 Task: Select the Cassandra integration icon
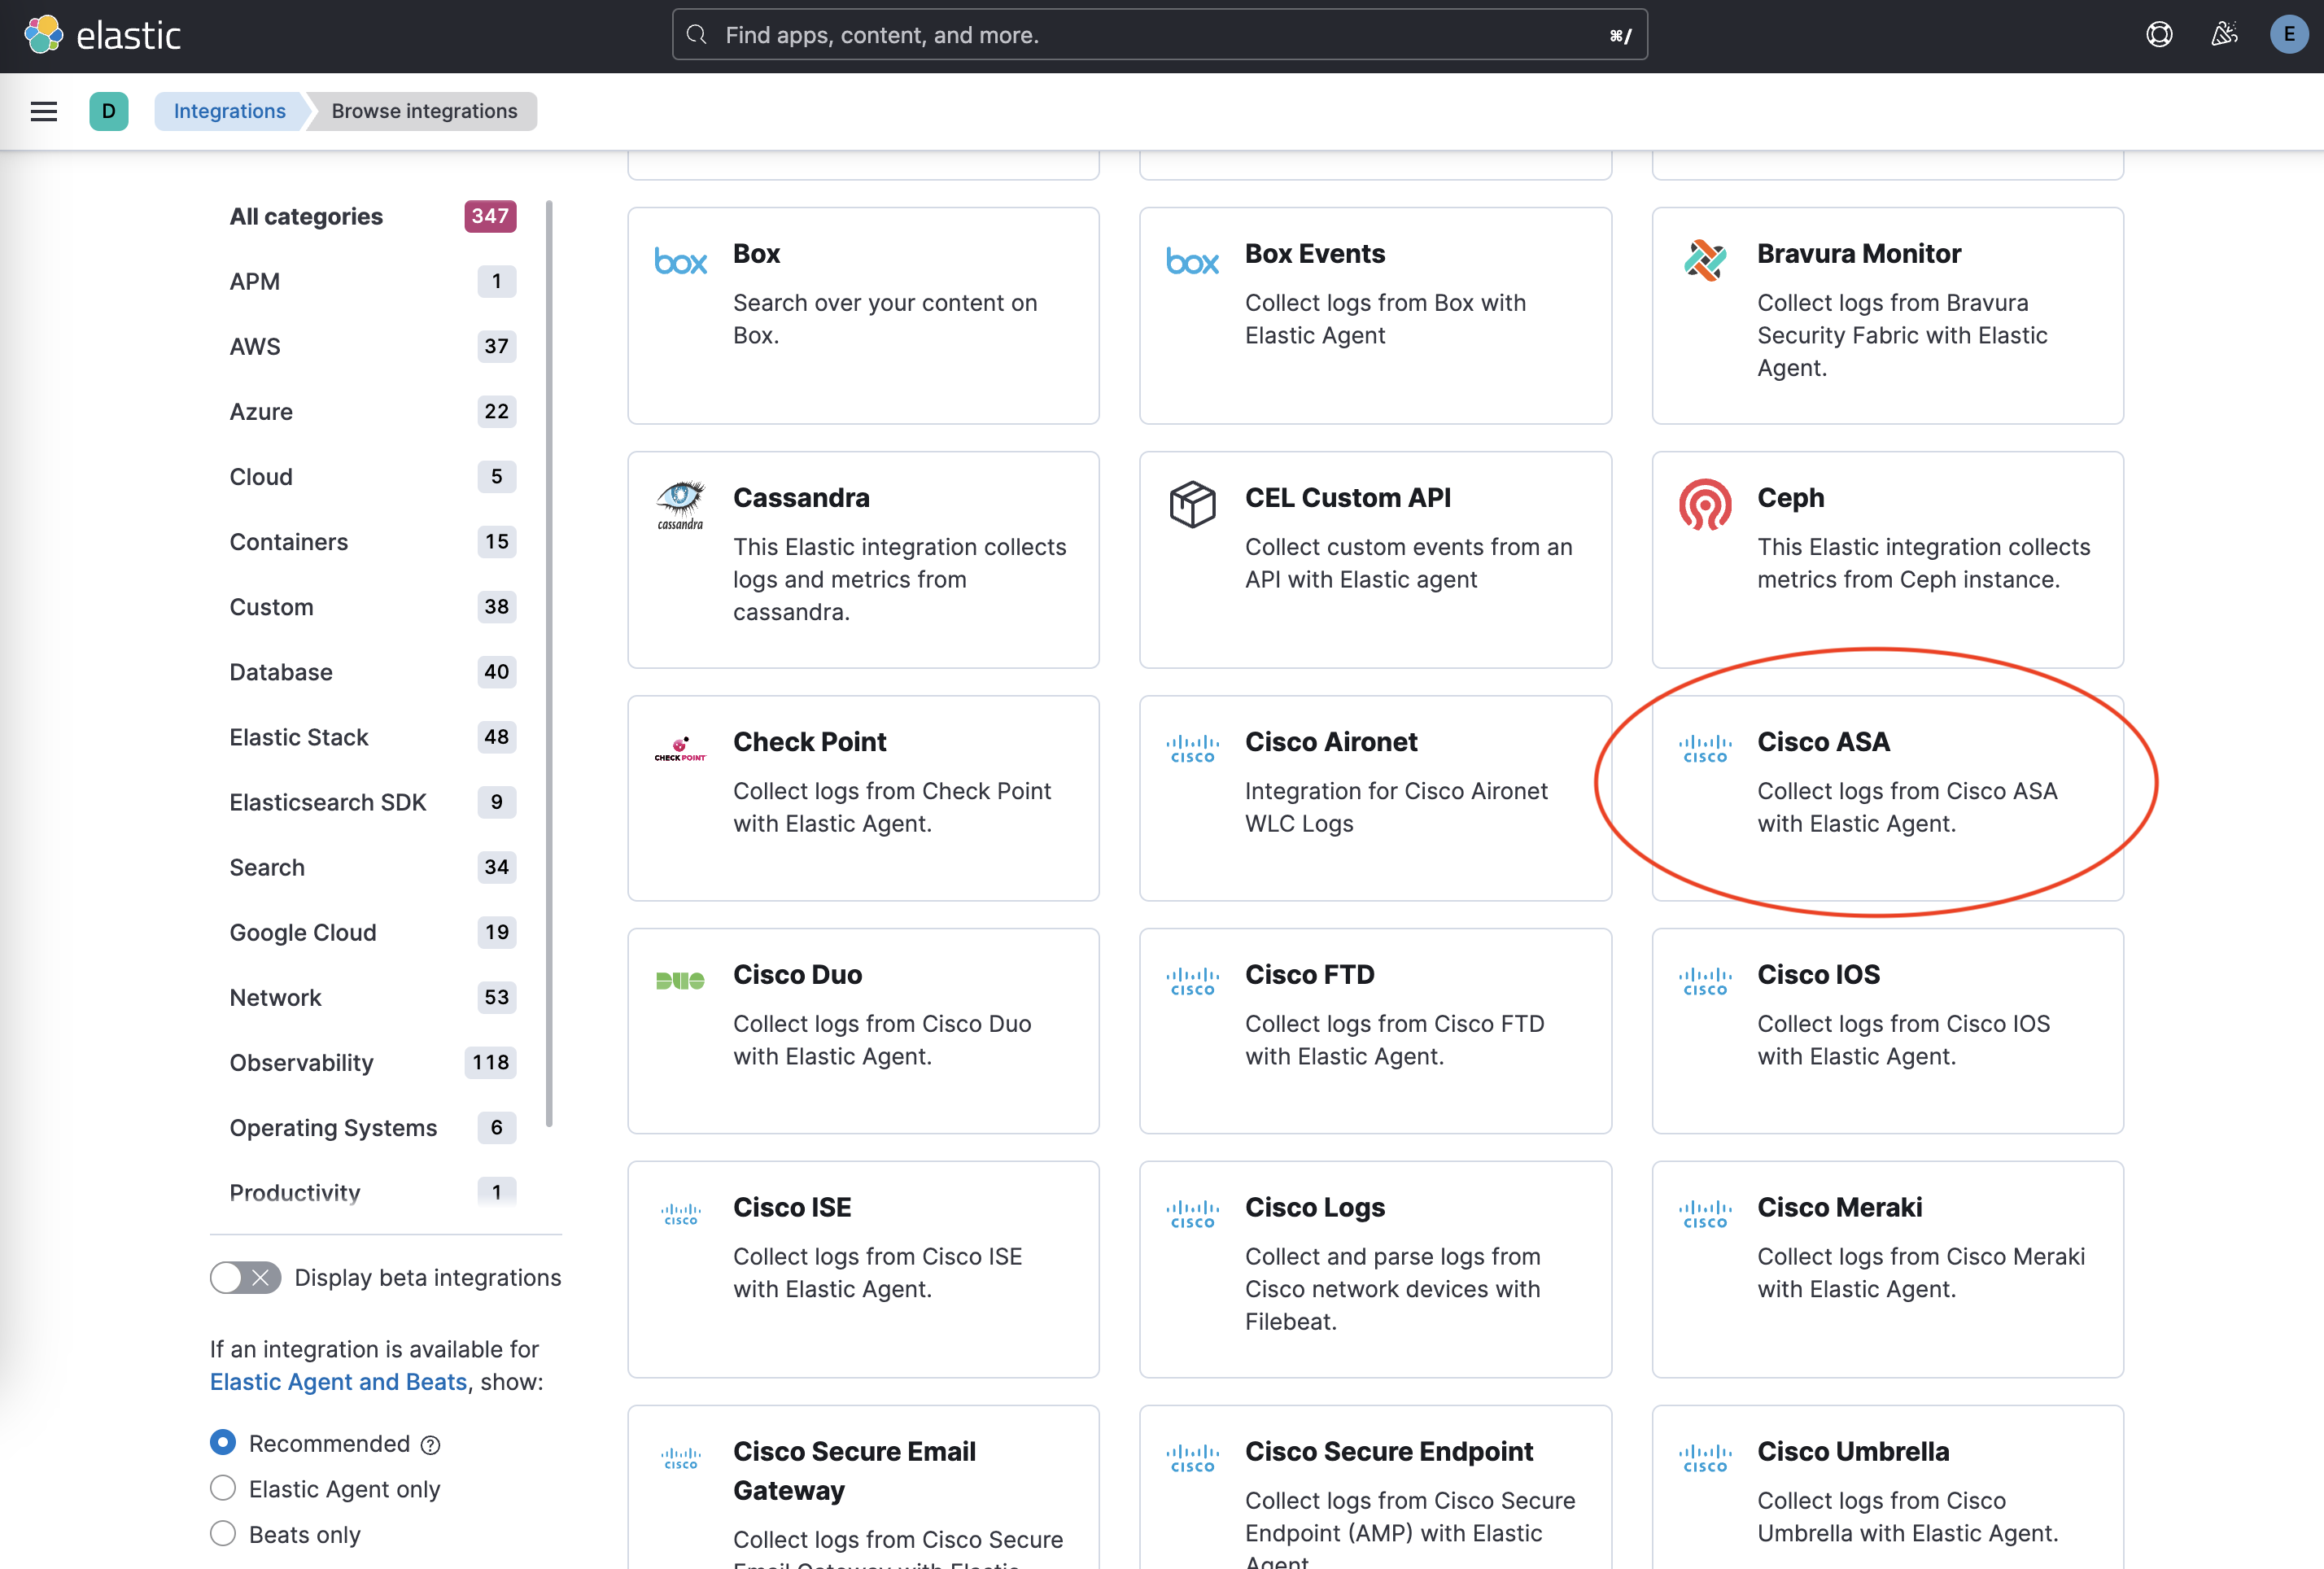[681, 505]
